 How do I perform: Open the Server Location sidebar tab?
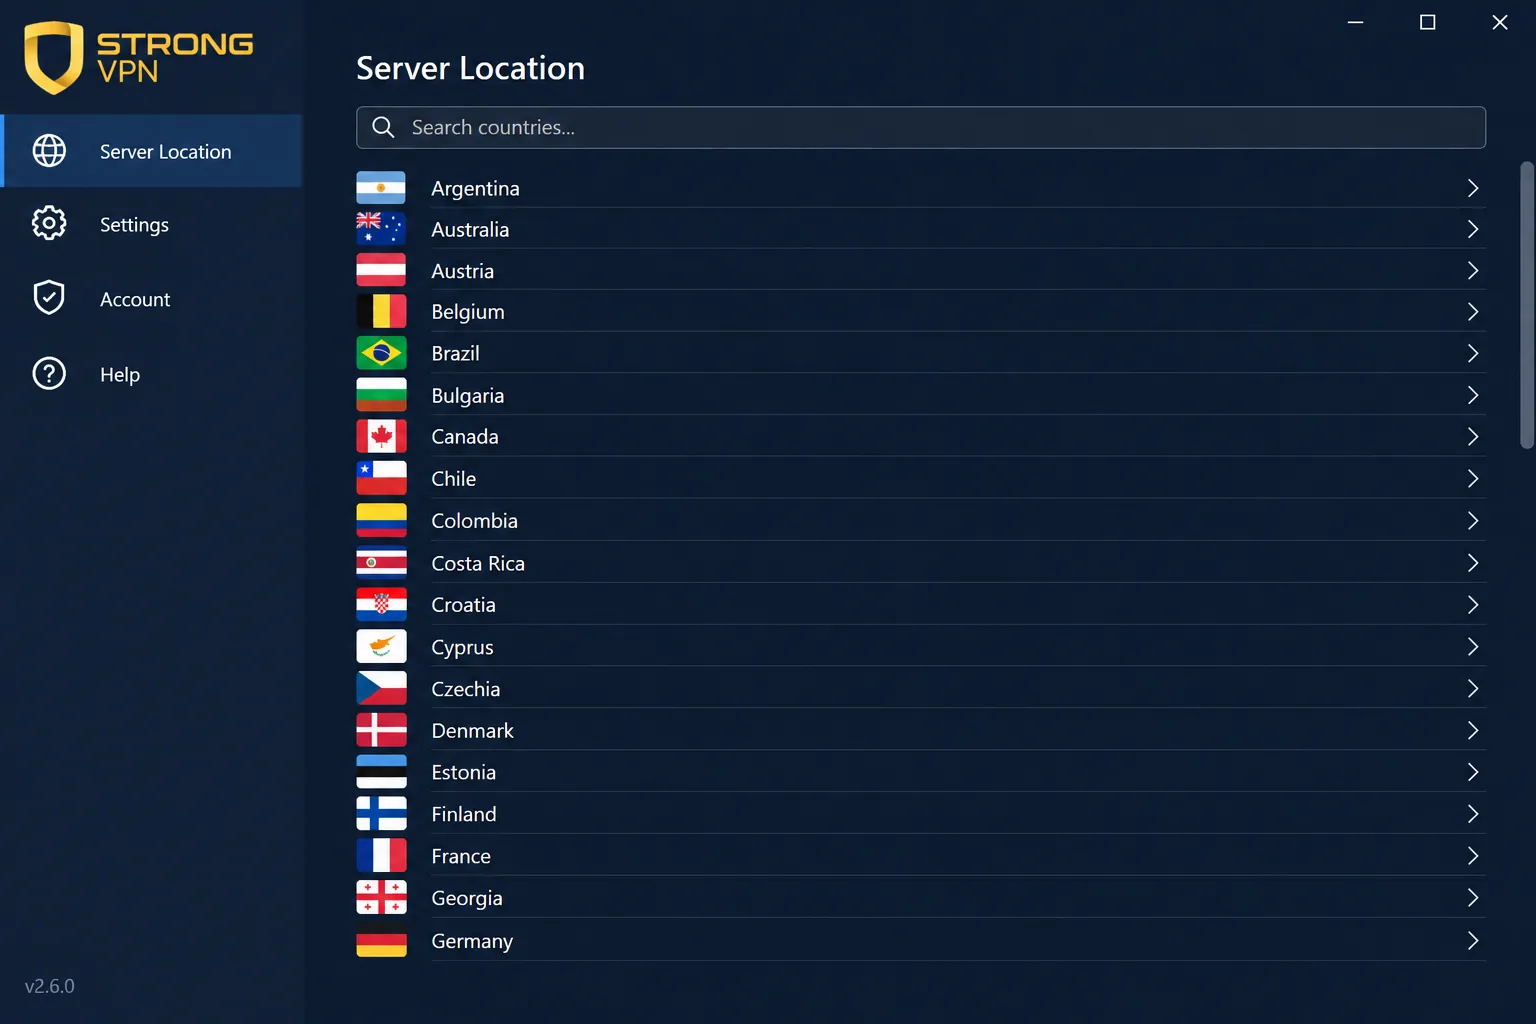click(152, 151)
